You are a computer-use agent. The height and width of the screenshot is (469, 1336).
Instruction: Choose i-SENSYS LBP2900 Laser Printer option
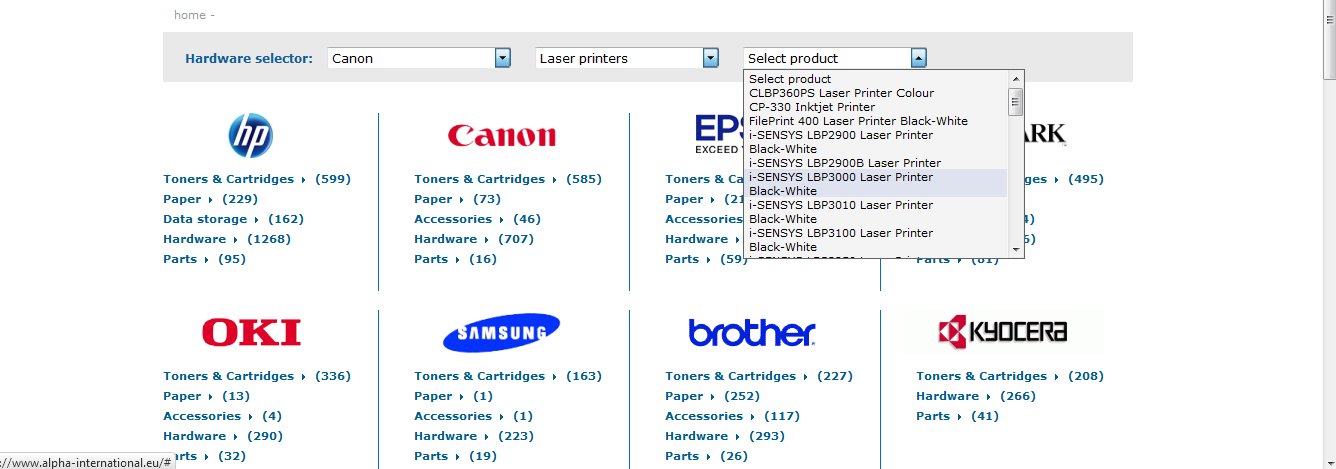(876, 142)
